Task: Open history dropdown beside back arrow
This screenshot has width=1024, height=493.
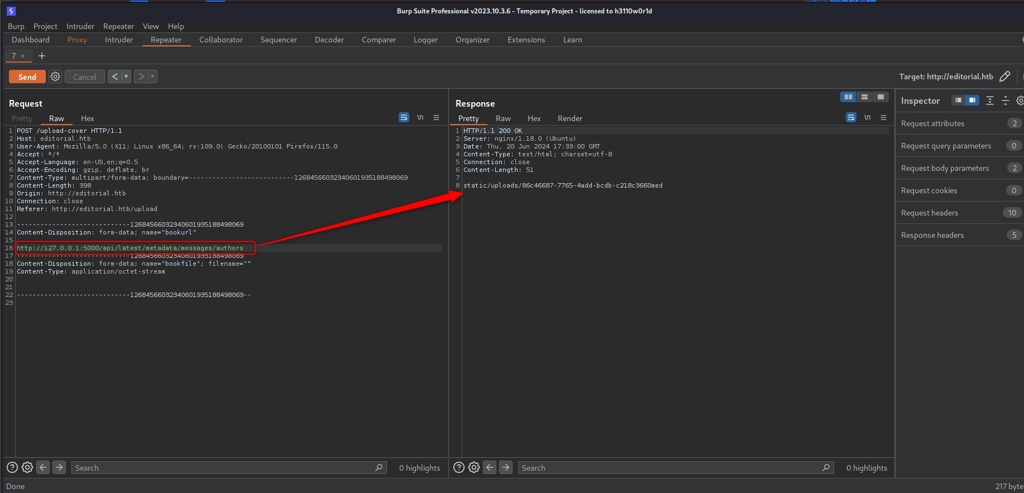Action: (x=126, y=77)
